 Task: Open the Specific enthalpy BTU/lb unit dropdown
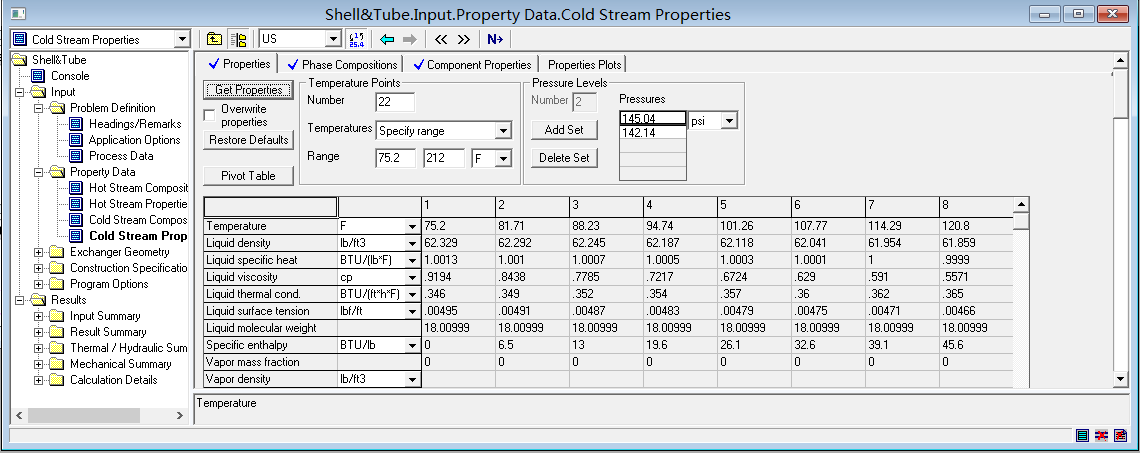(x=413, y=345)
